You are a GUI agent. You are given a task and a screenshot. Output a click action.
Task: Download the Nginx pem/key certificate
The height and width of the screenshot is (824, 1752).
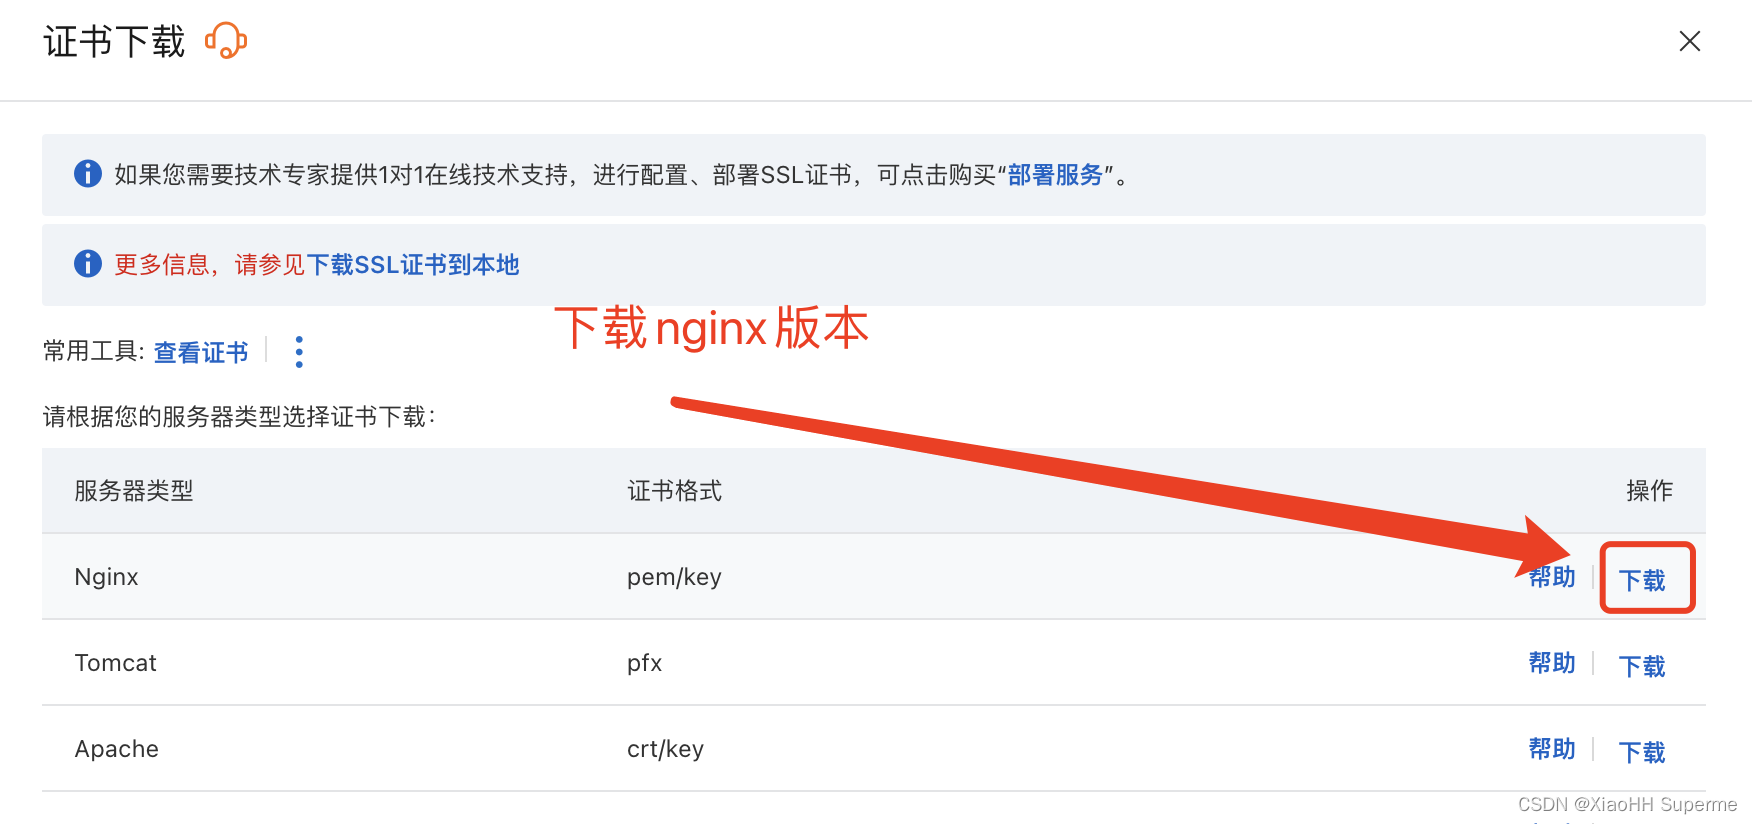(1642, 580)
